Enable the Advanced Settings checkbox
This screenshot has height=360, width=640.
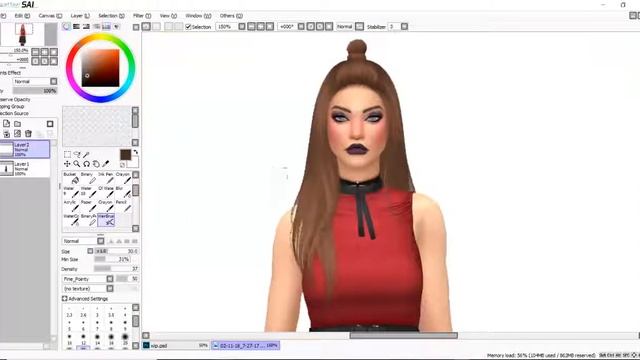64,299
